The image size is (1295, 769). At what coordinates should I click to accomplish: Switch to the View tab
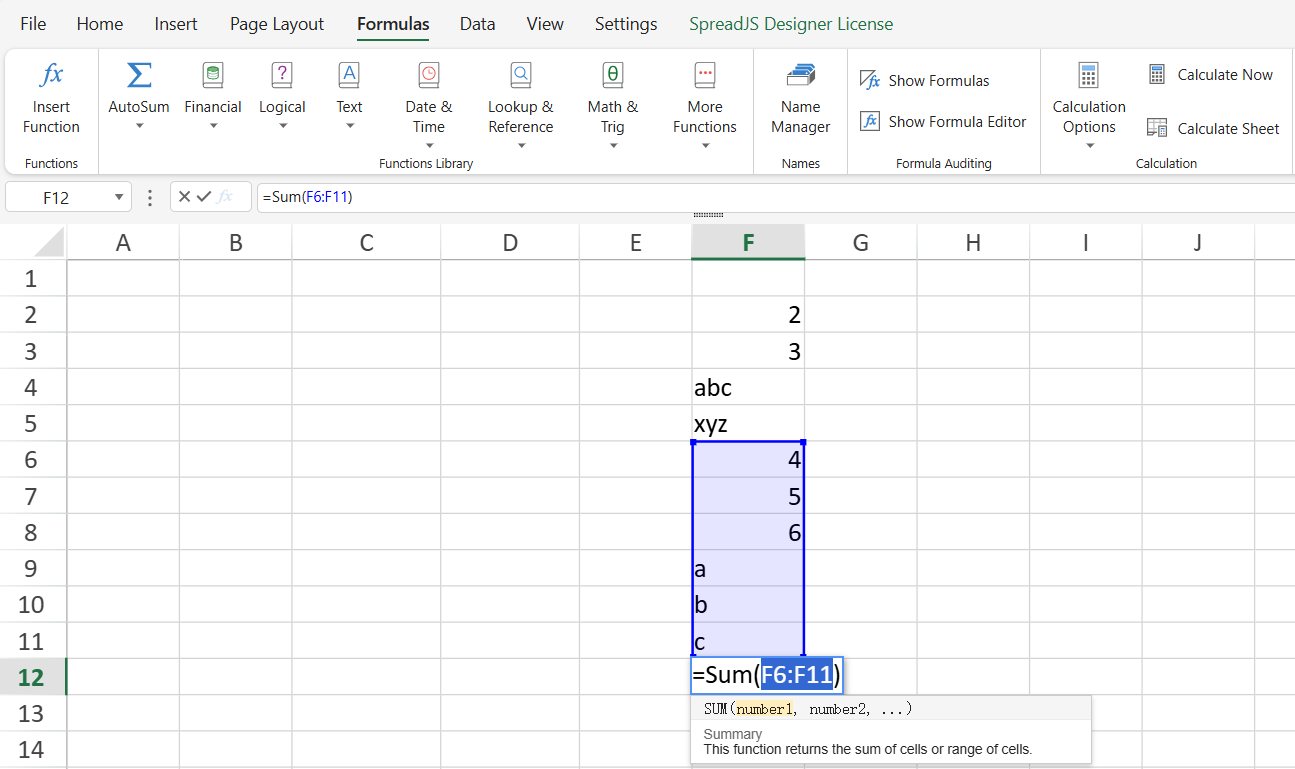[545, 24]
